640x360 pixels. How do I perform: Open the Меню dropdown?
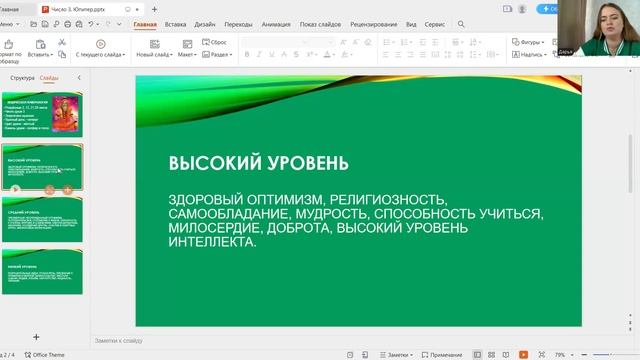[x=9, y=24]
